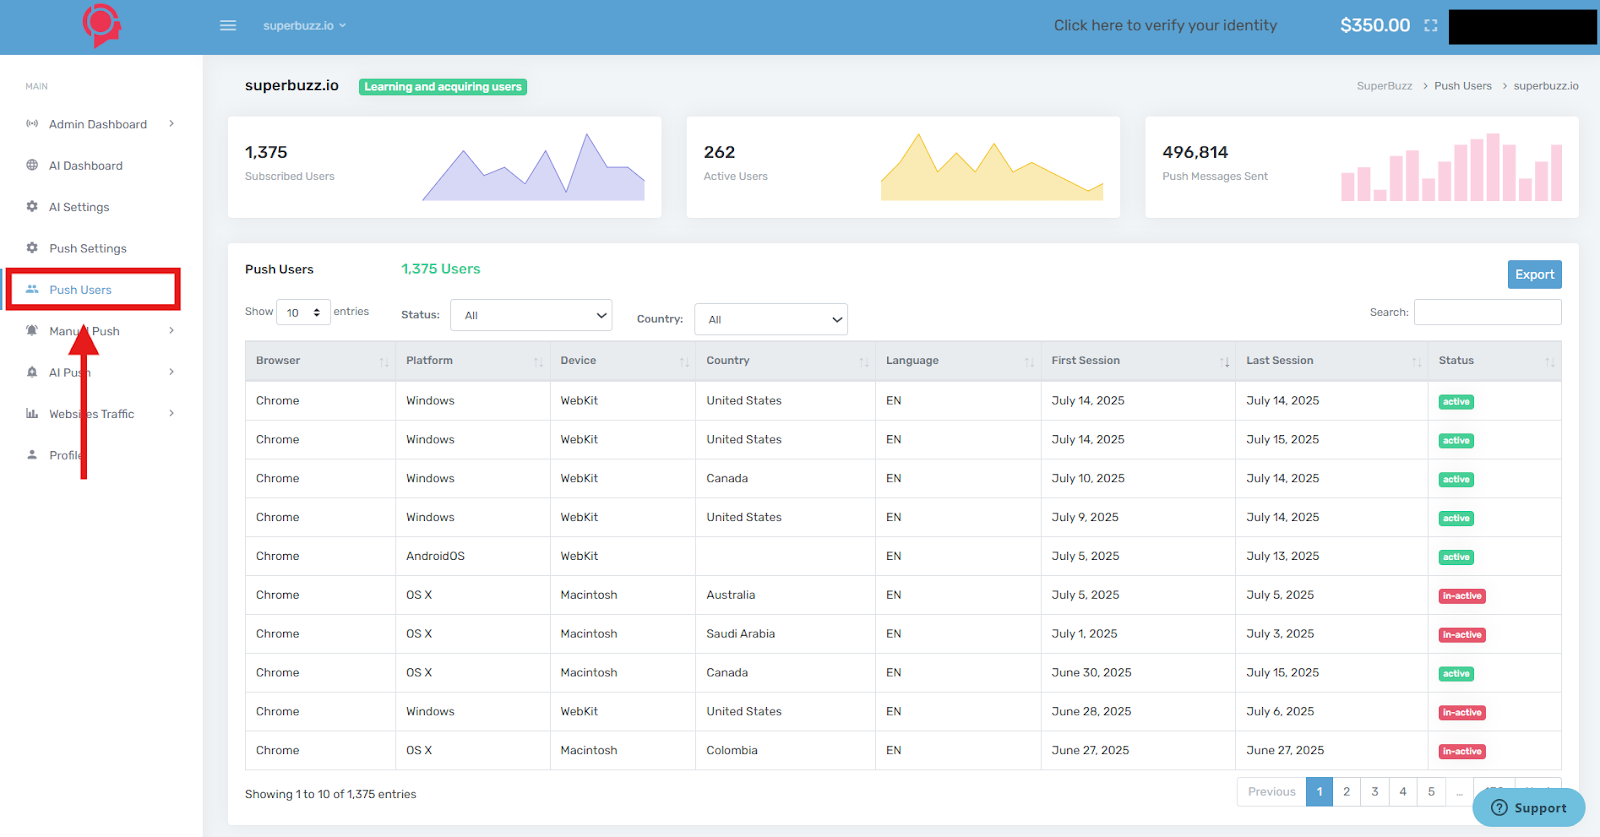Toggle the hamburger menu icon
This screenshot has width=1600, height=837.
[x=228, y=25]
